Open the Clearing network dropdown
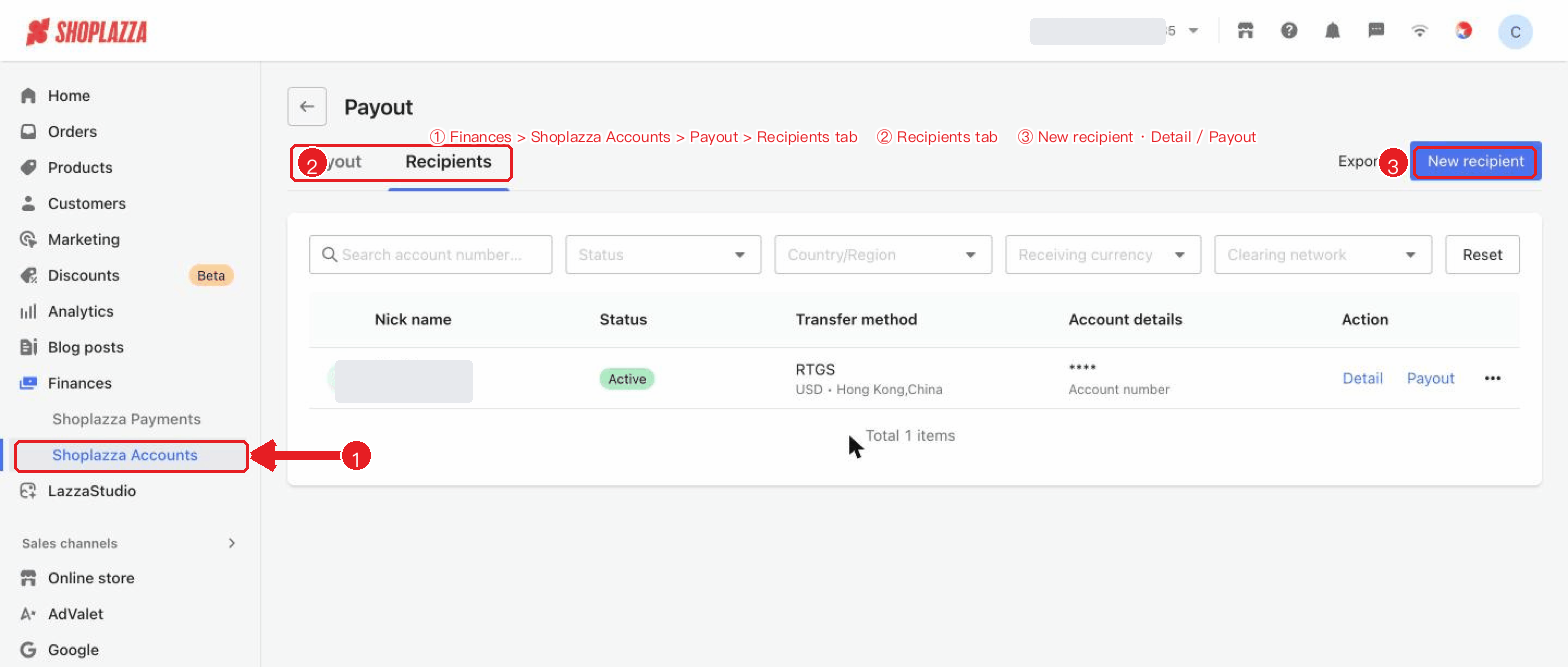 [1323, 255]
